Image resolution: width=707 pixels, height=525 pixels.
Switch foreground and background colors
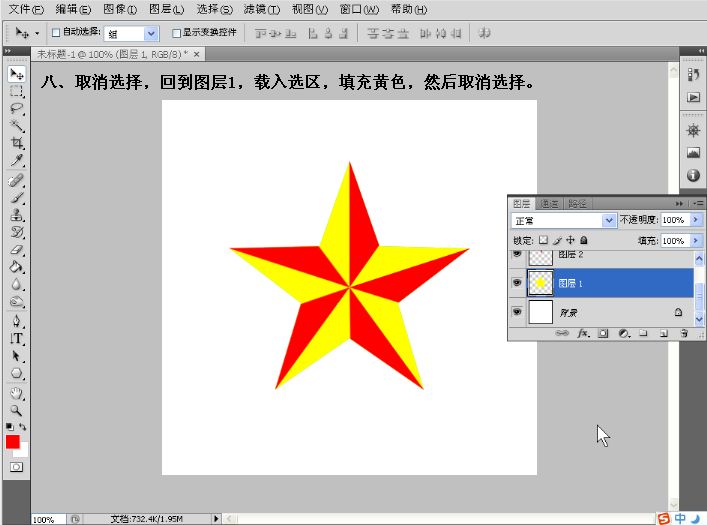pyautogui.click(x=23, y=426)
